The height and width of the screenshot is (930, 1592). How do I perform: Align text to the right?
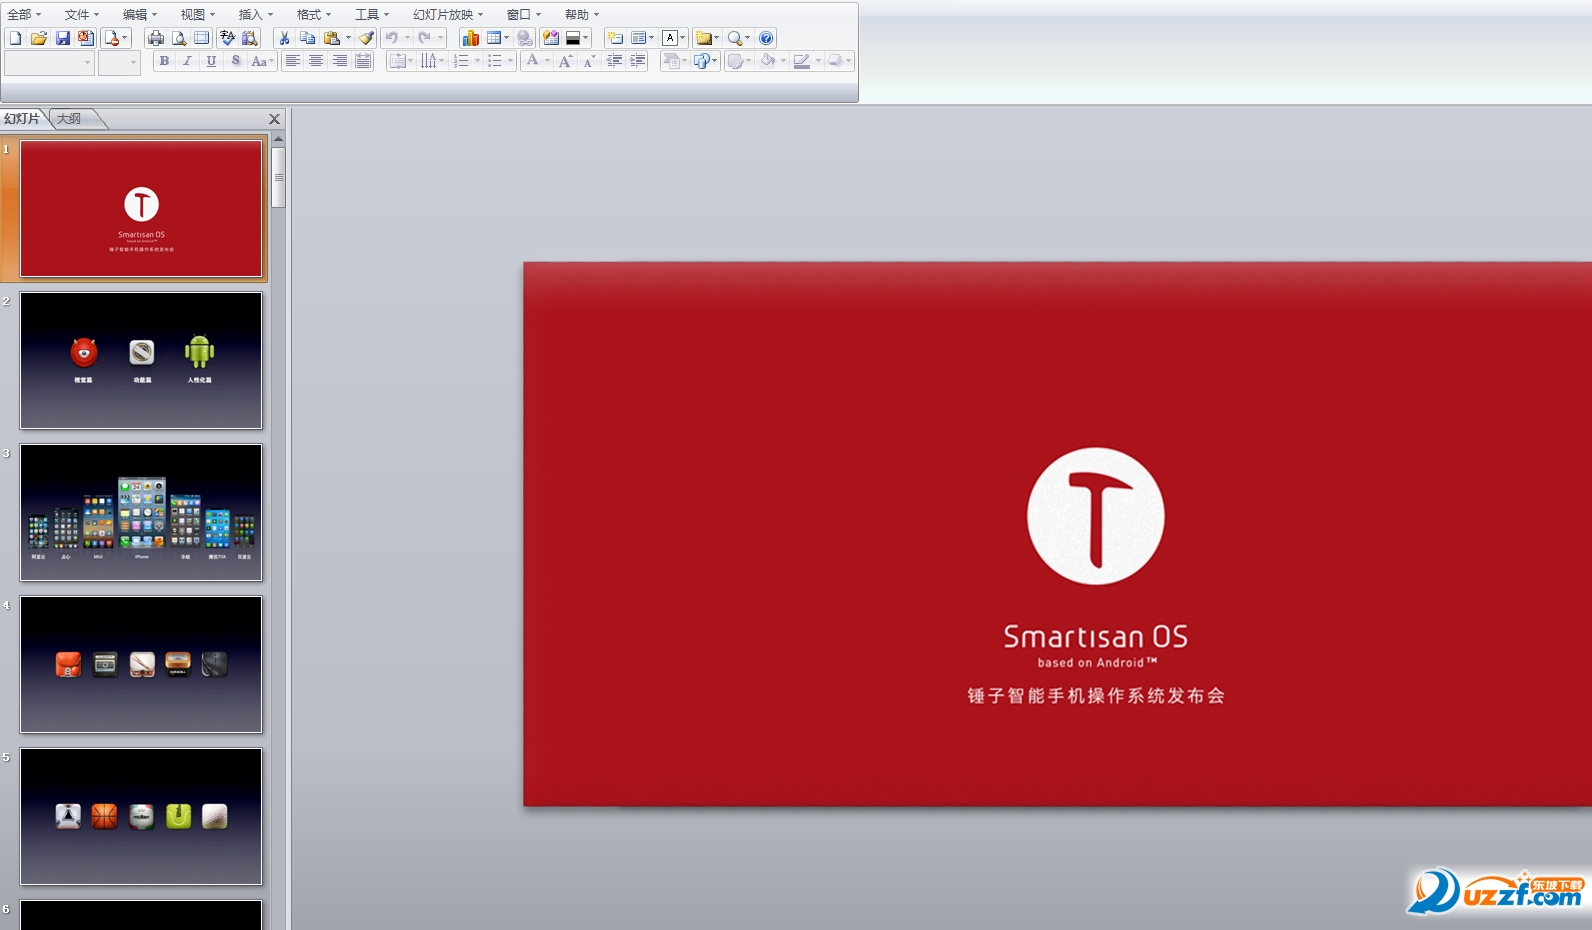[x=340, y=61]
